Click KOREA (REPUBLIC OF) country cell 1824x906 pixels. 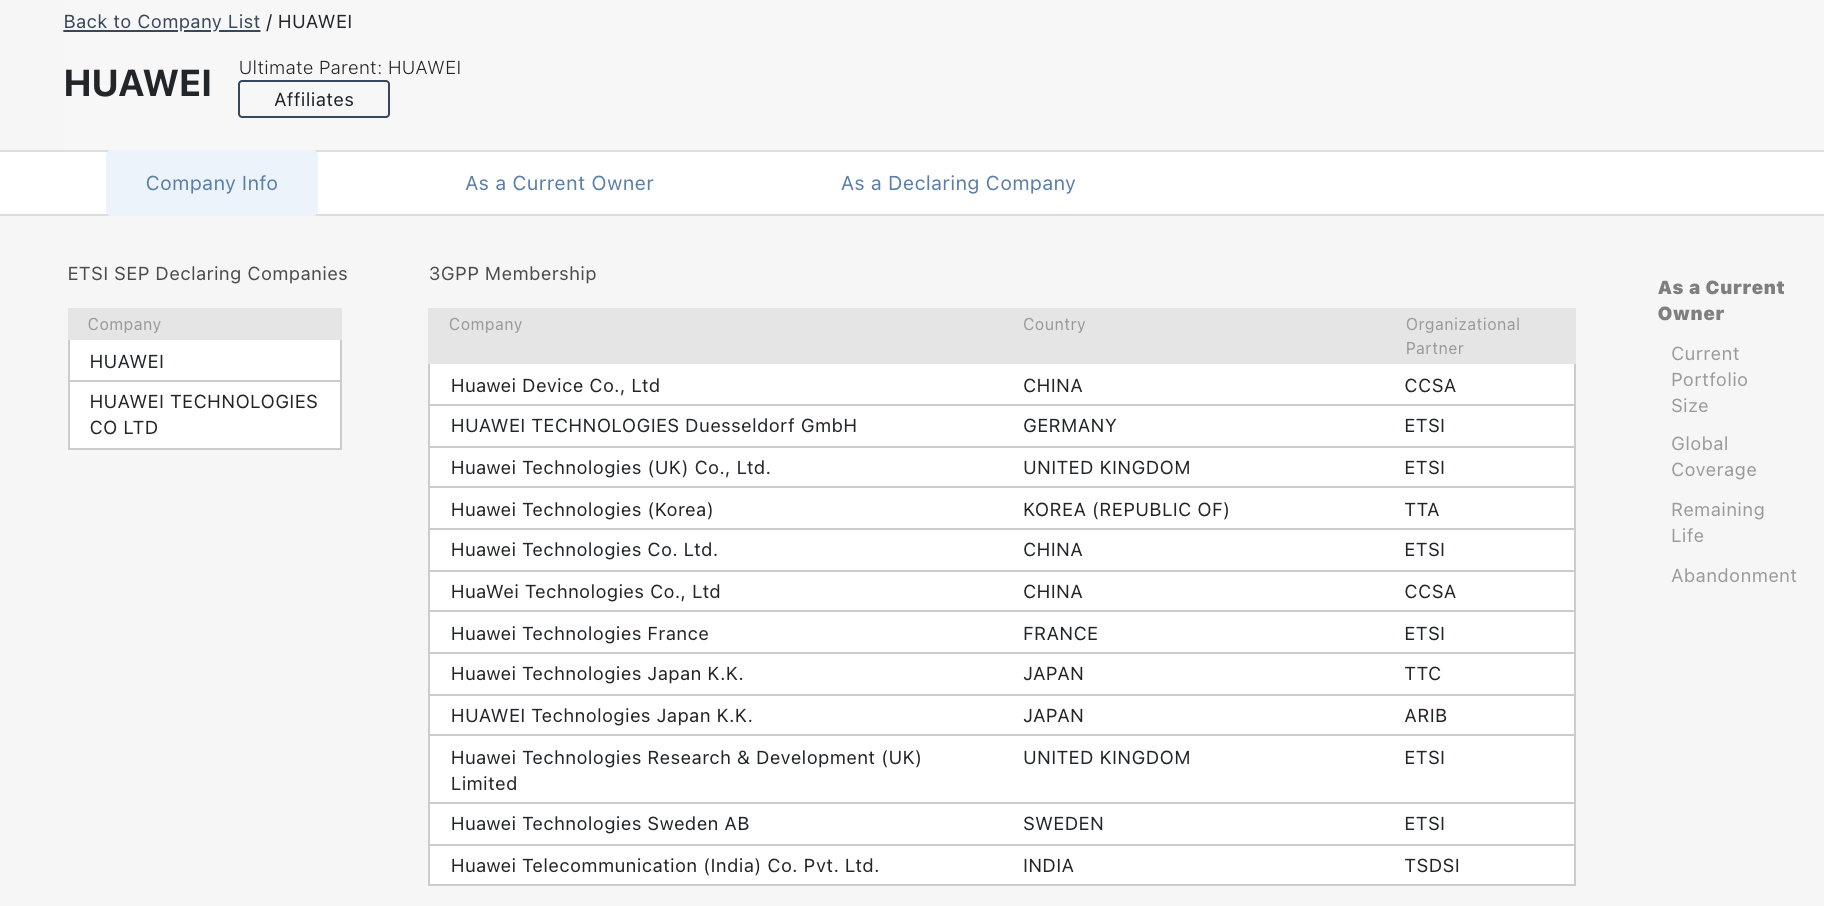1126,509
